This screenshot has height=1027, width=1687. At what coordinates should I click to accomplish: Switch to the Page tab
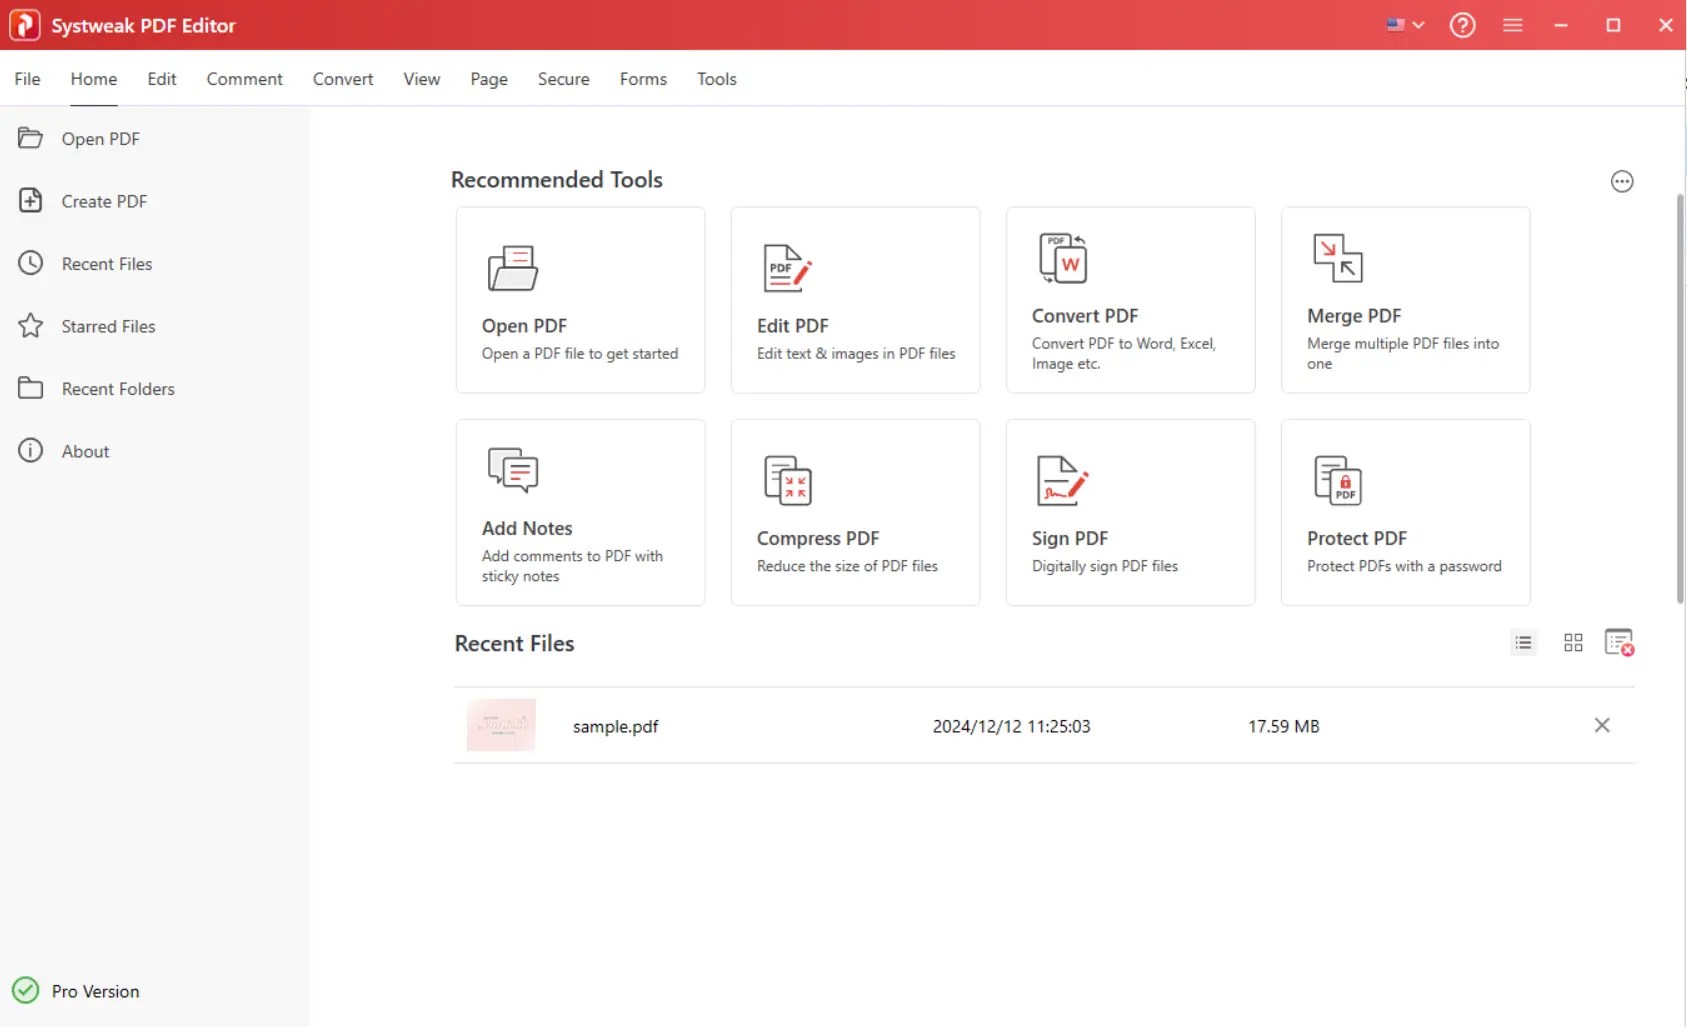(x=489, y=79)
